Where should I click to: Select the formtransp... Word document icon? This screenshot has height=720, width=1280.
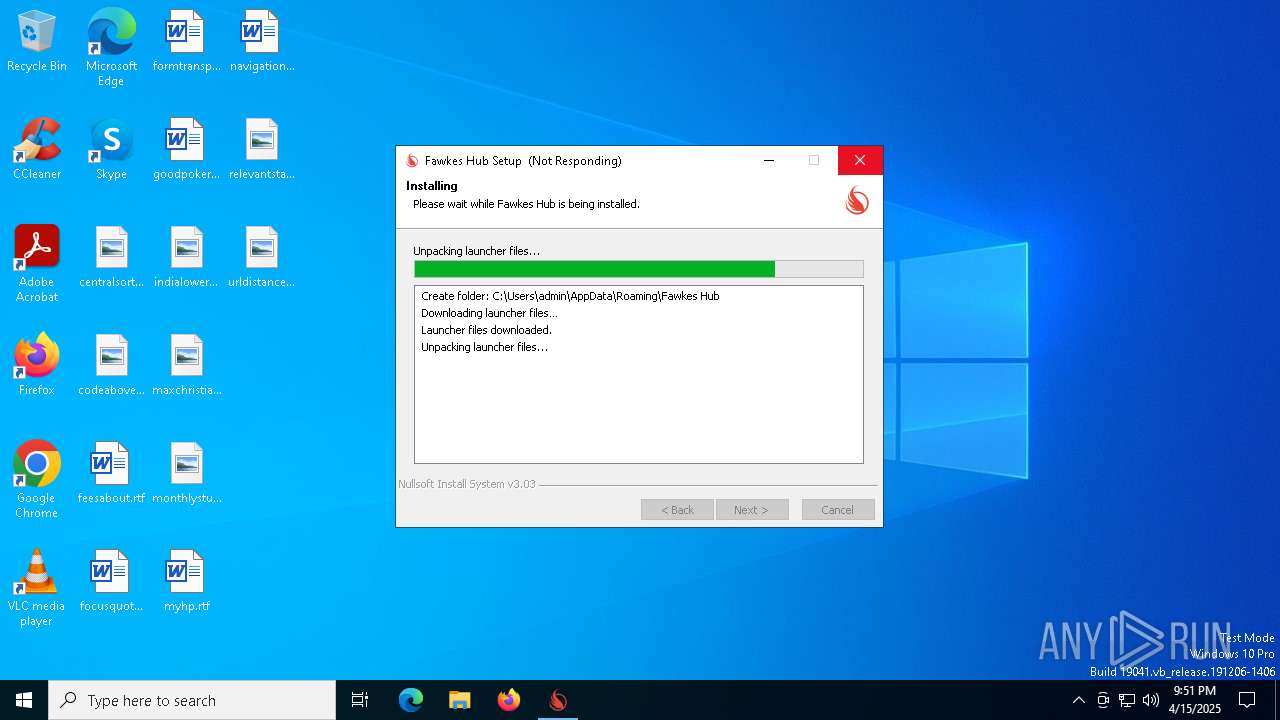(186, 42)
